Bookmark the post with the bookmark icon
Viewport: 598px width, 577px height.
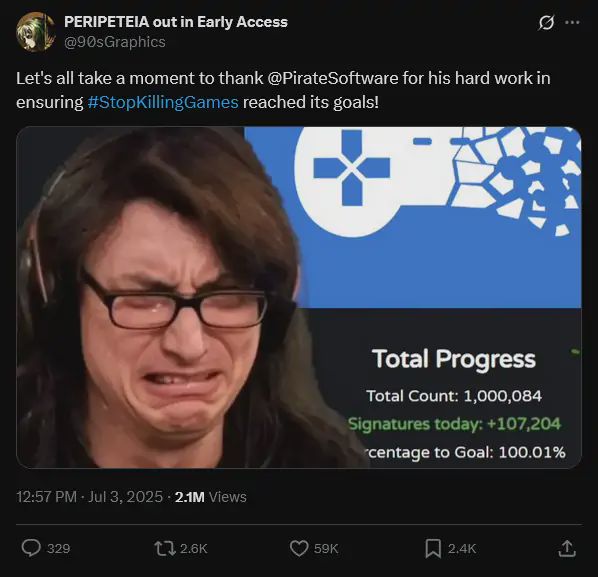click(433, 548)
